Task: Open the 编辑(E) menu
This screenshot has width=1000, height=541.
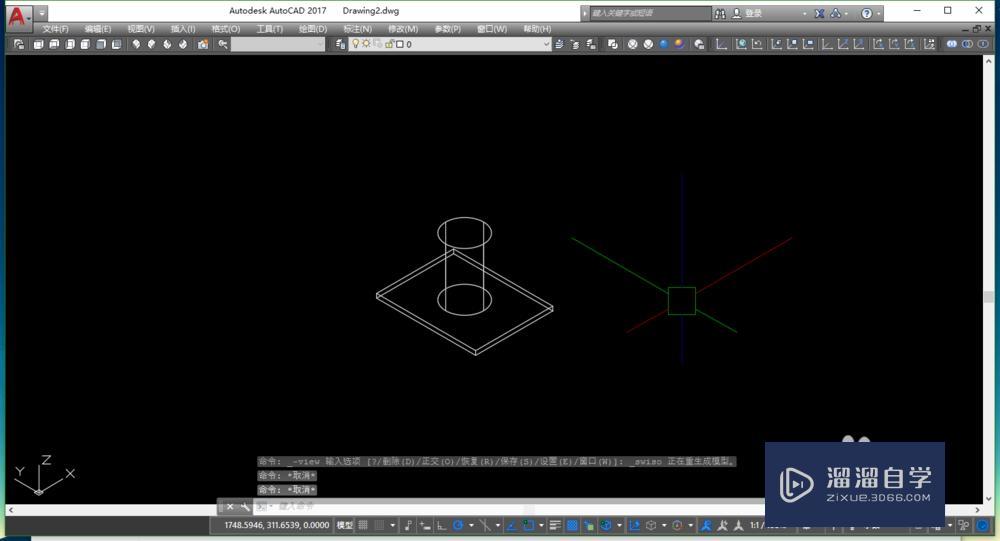Action: point(98,29)
